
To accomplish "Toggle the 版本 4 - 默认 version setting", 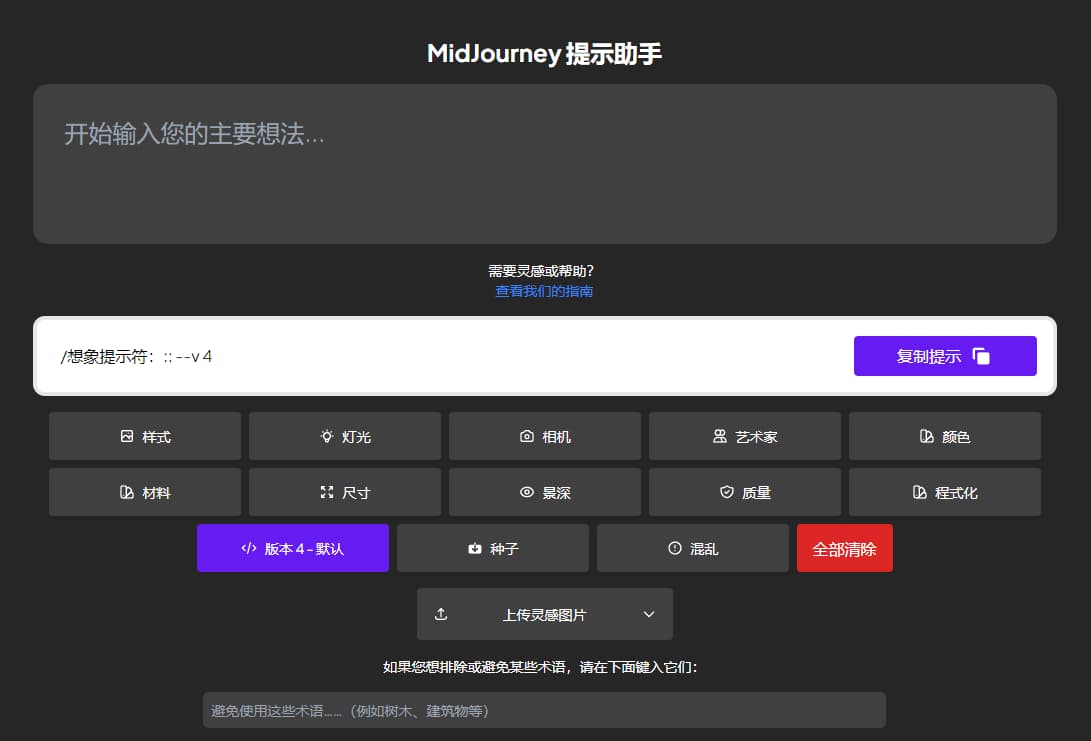I will 292,548.
